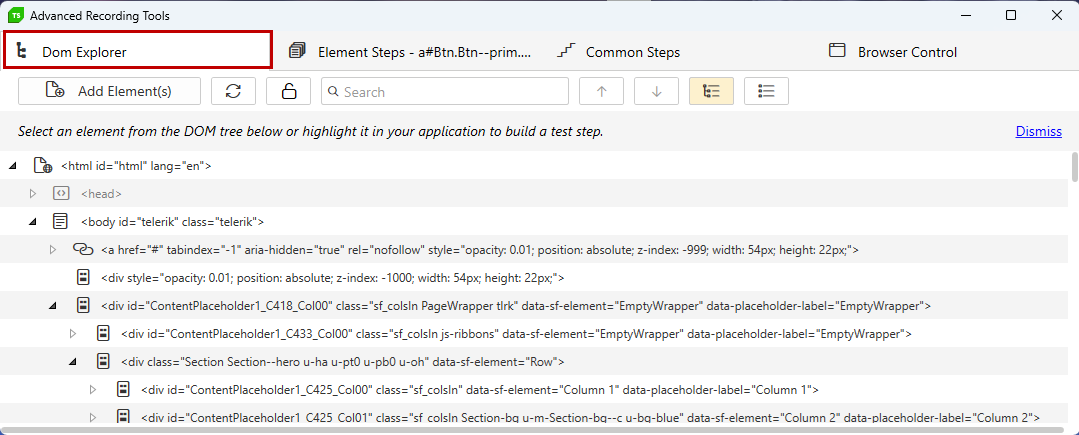The width and height of the screenshot is (1079, 435).
Task: Expand the head node
Action: (32, 194)
